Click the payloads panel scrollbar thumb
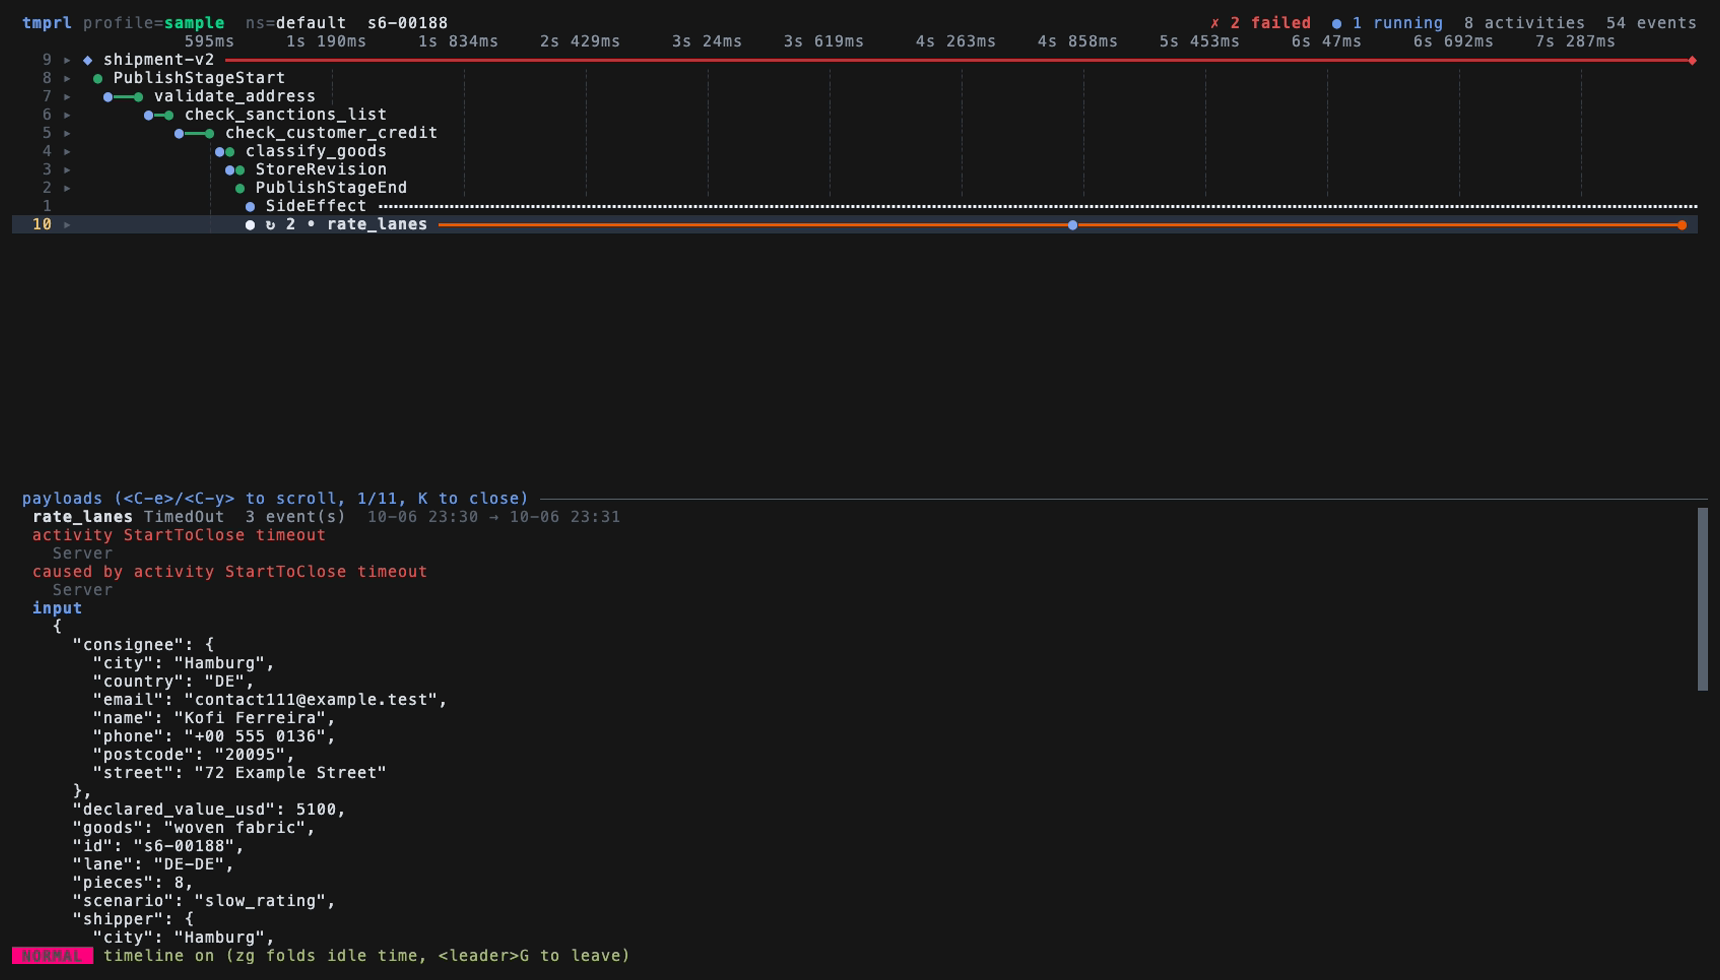Image resolution: width=1720 pixels, height=980 pixels. (1703, 599)
